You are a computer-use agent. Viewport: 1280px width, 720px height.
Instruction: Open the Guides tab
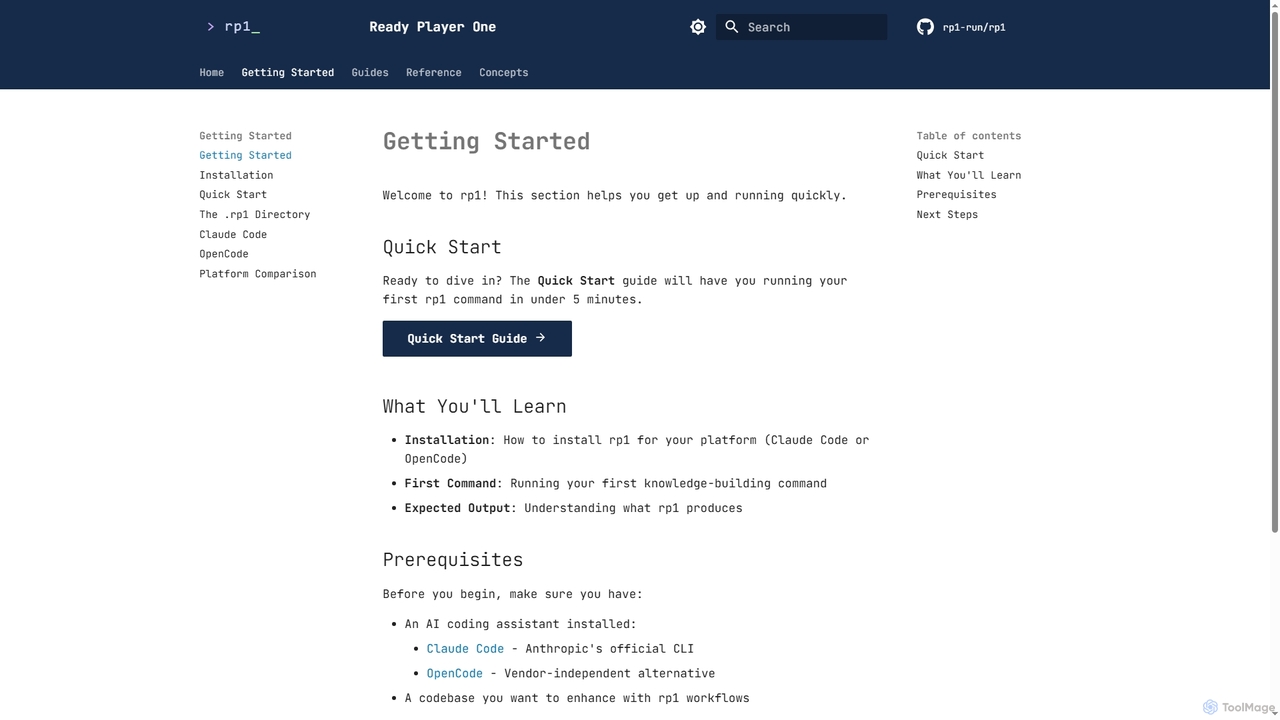click(370, 72)
